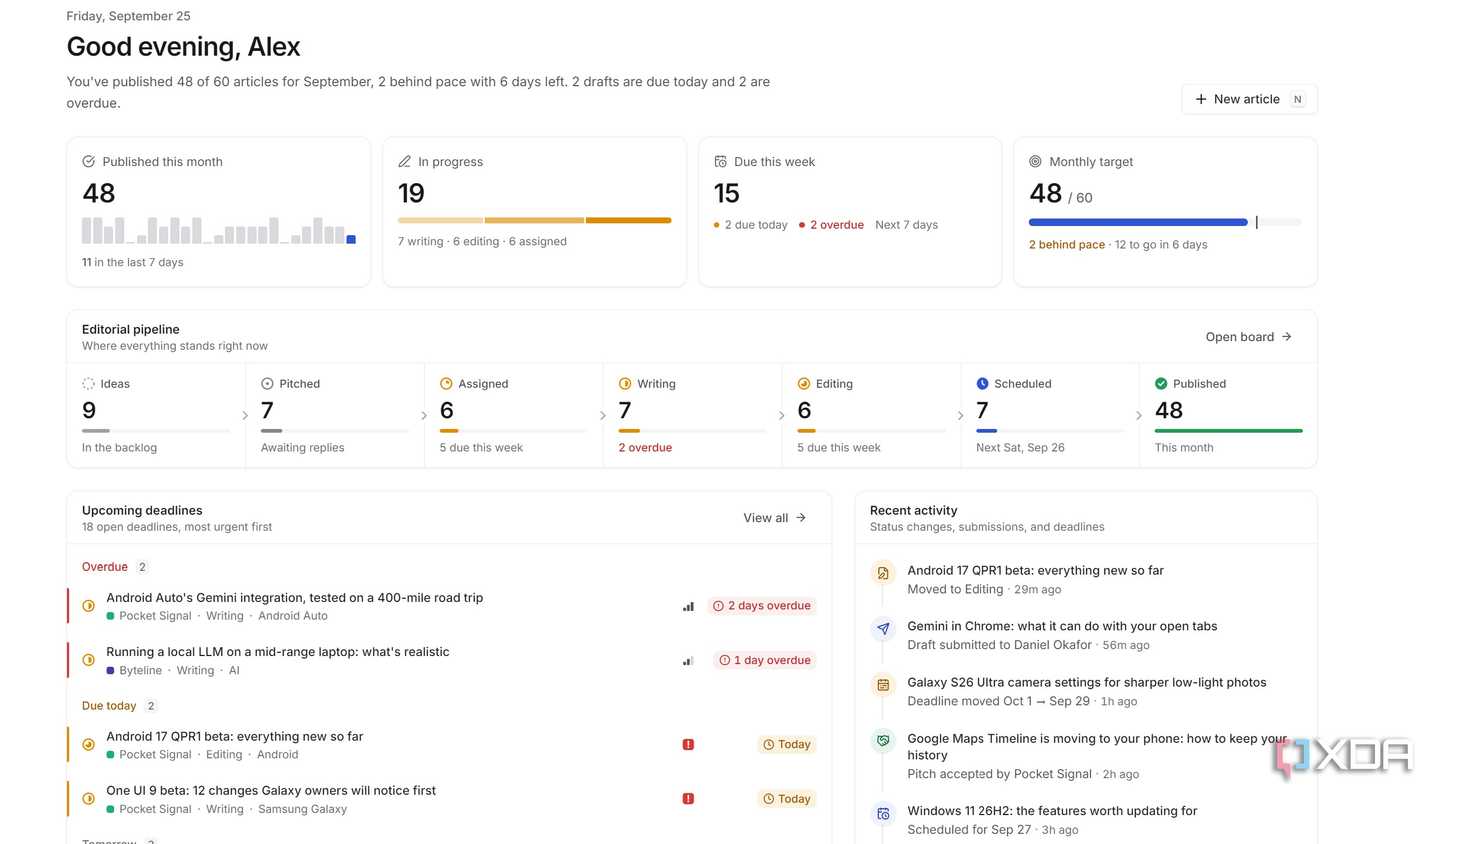Click 'Next 7 days' in Due this week card
Viewport: 1476px width, 844px height.
point(906,225)
